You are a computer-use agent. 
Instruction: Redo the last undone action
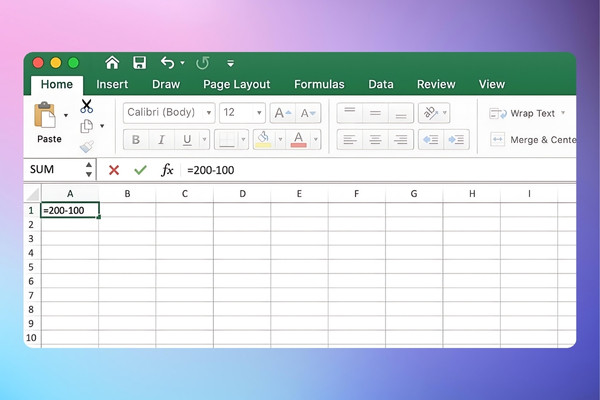tap(202, 63)
